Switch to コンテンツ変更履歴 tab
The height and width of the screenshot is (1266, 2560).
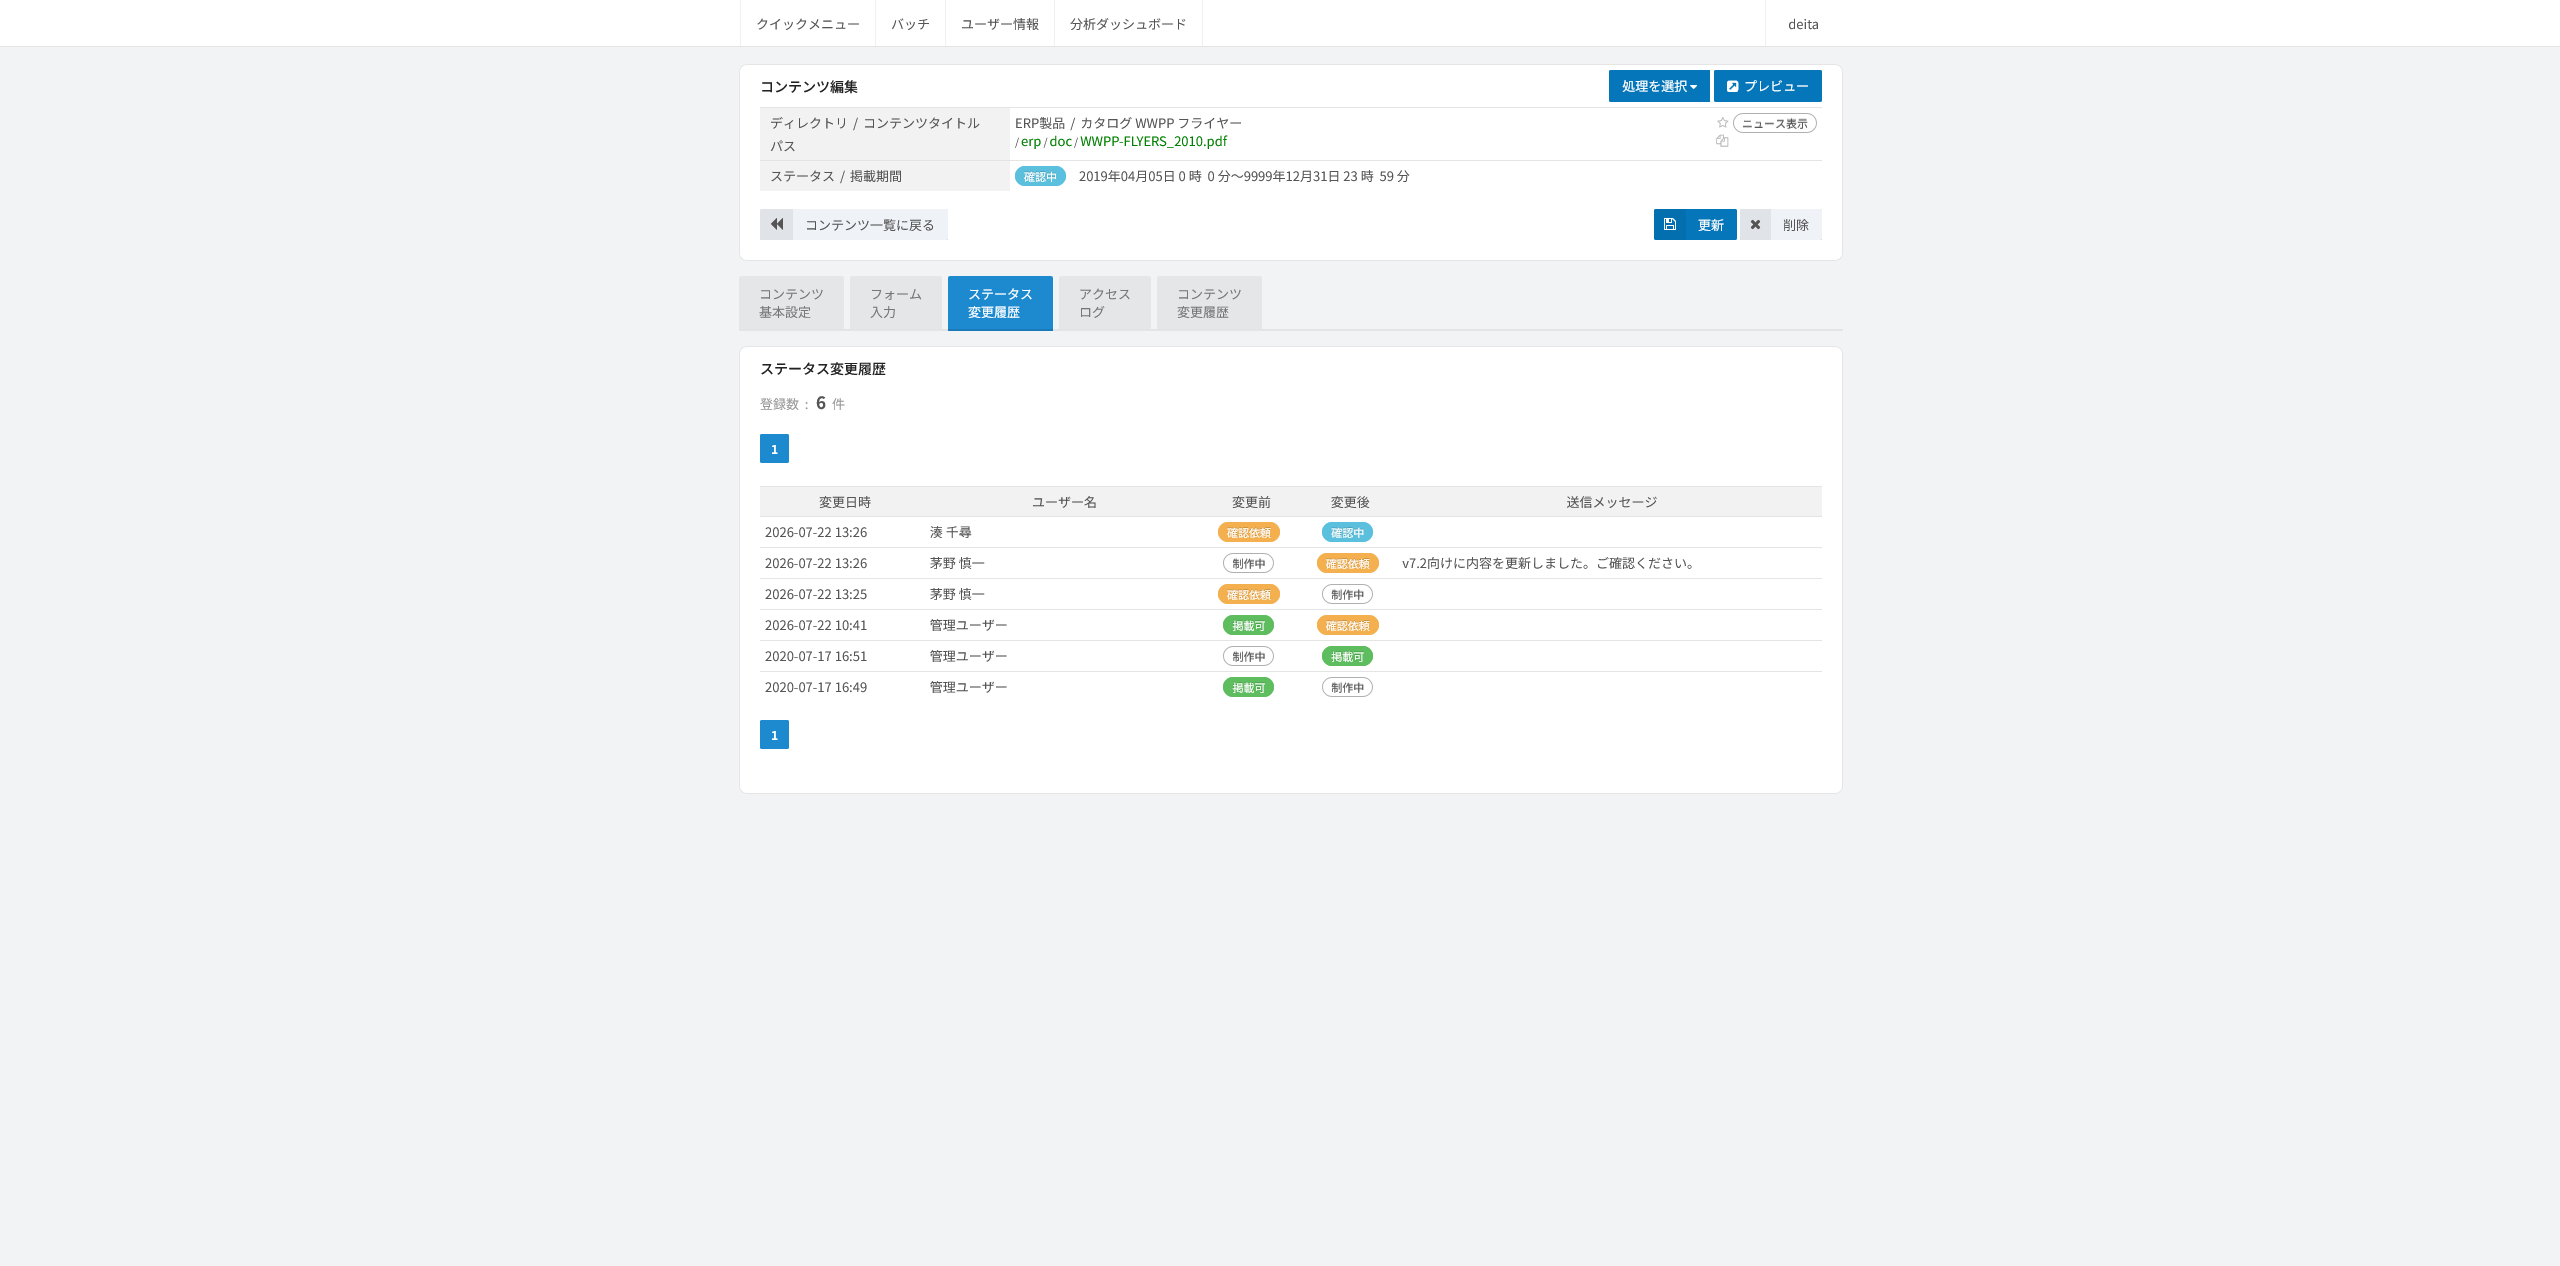click(x=1209, y=303)
